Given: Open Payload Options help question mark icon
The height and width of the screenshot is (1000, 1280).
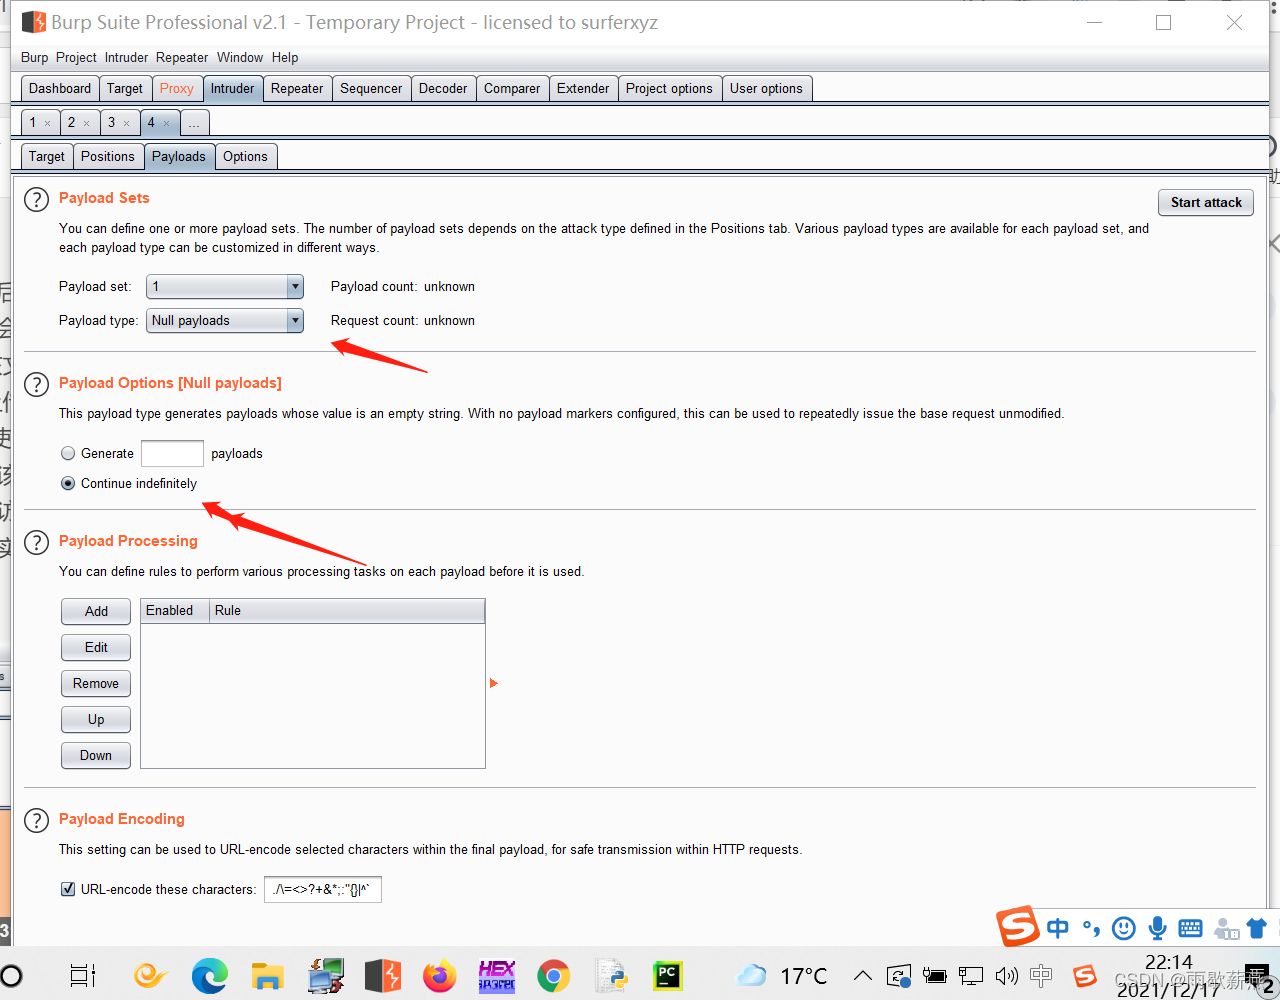Looking at the screenshot, I should point(36,384).
